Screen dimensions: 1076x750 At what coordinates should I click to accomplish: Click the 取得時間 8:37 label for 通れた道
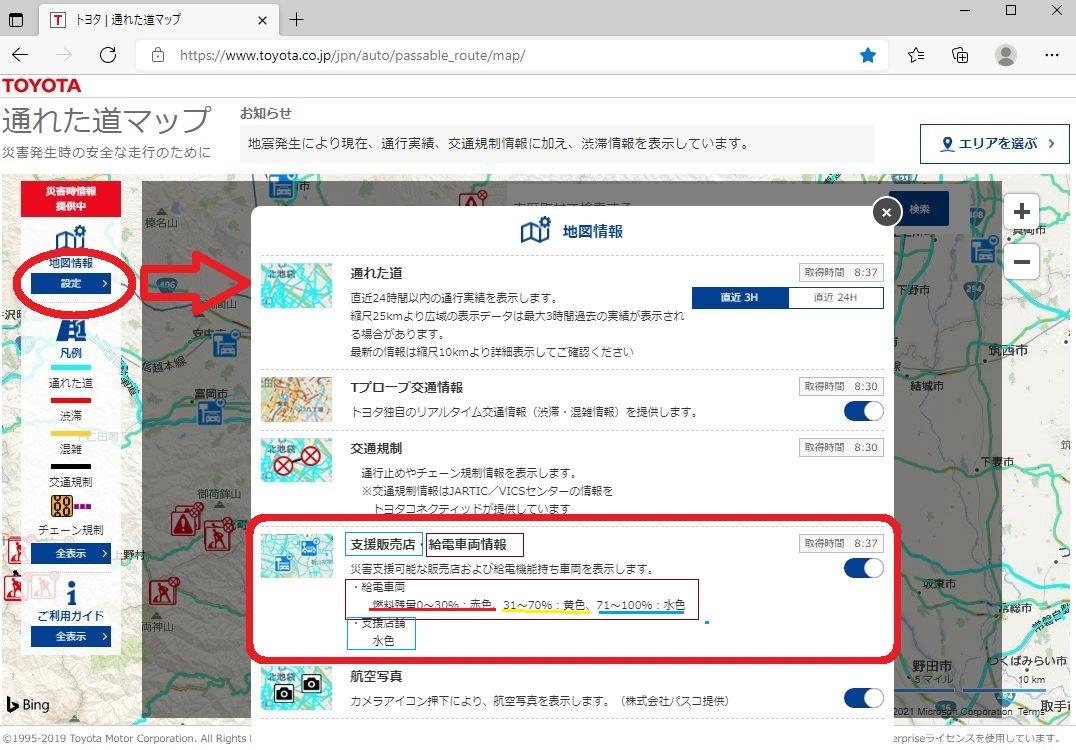click(x=841, y=272)
